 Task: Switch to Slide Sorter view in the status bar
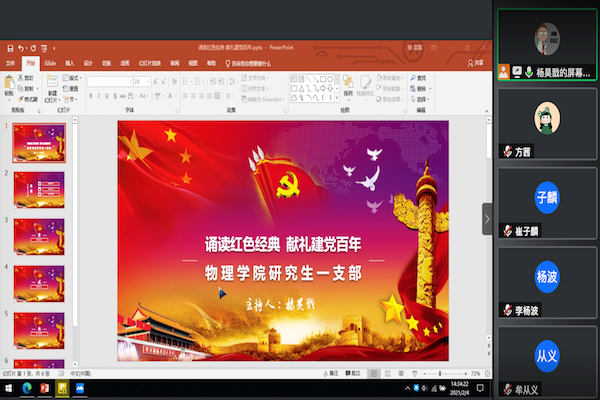pyautogui.click(x=386, y=374)
